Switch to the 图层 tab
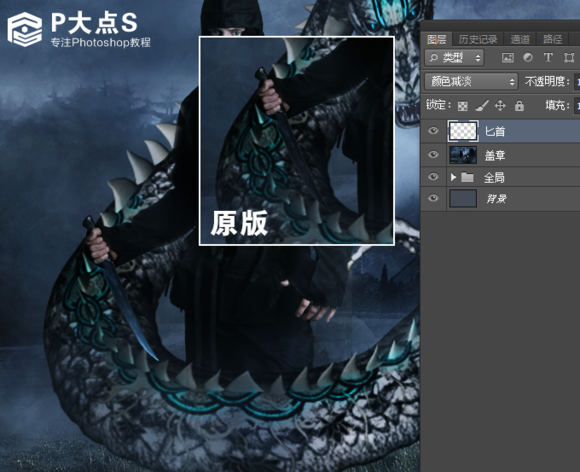The width and height of the screenshot is (580, 472). (x=436, y=39)
